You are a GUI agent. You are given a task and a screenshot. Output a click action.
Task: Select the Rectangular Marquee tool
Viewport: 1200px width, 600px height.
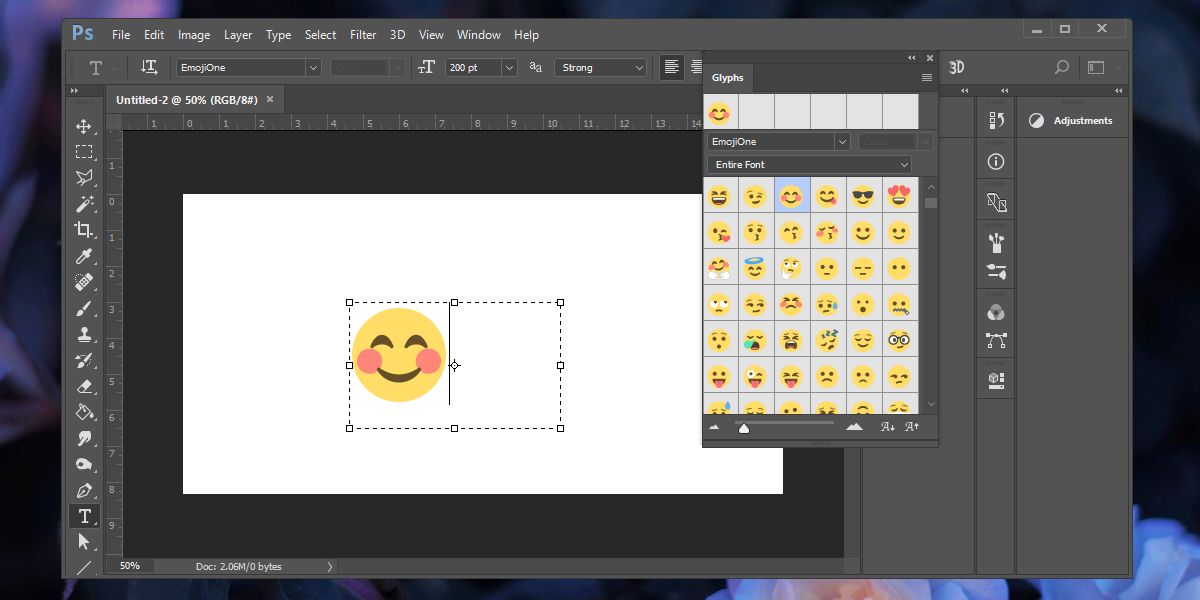coord(85,151)
